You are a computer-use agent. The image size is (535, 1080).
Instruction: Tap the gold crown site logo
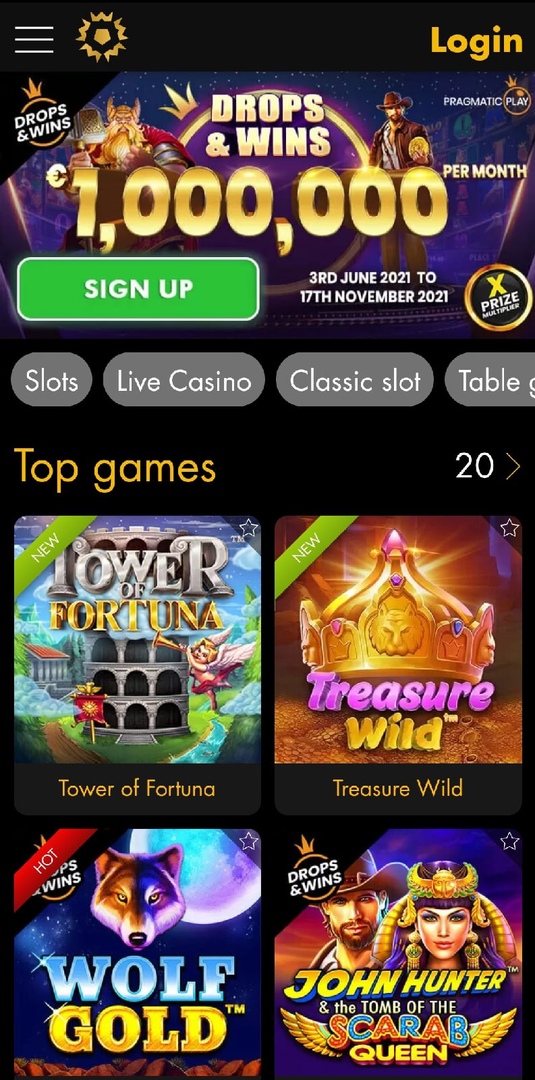(101, 36)
